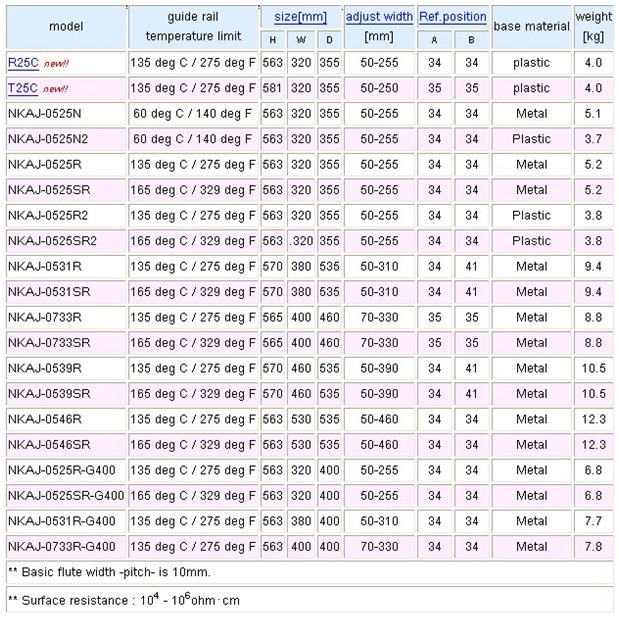619x617 pixels.
Task: Click plastic base material in R25C row
Action: pos(532,63)
